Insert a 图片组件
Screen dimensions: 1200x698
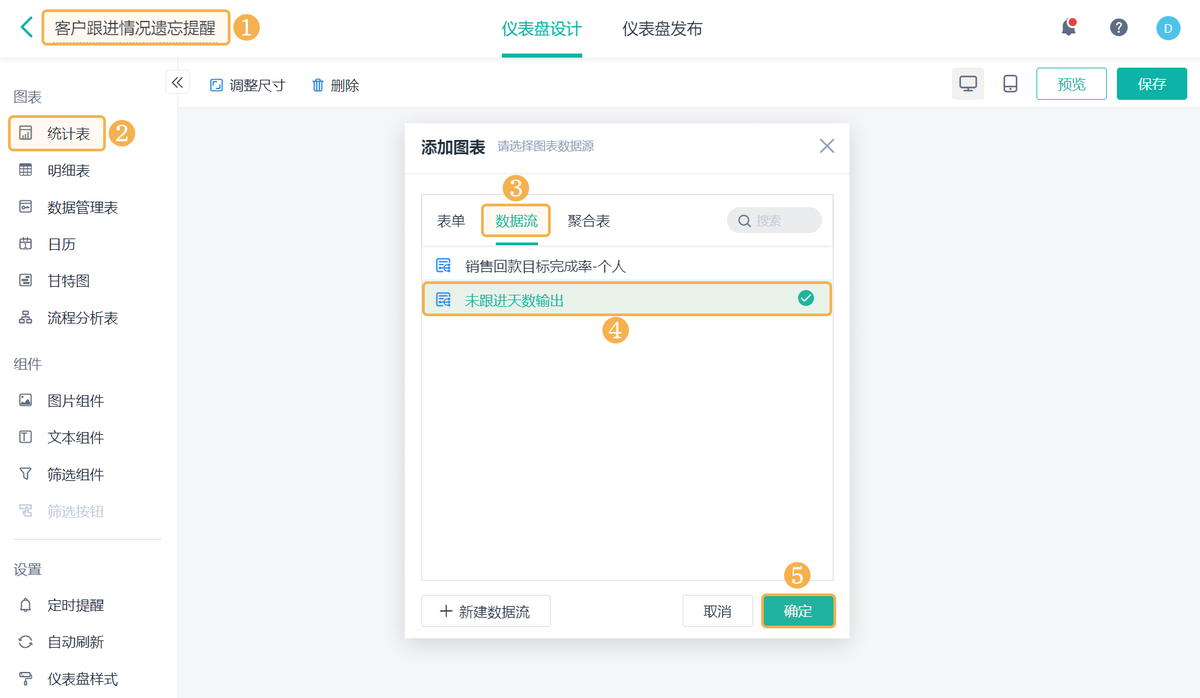[75, 401]
